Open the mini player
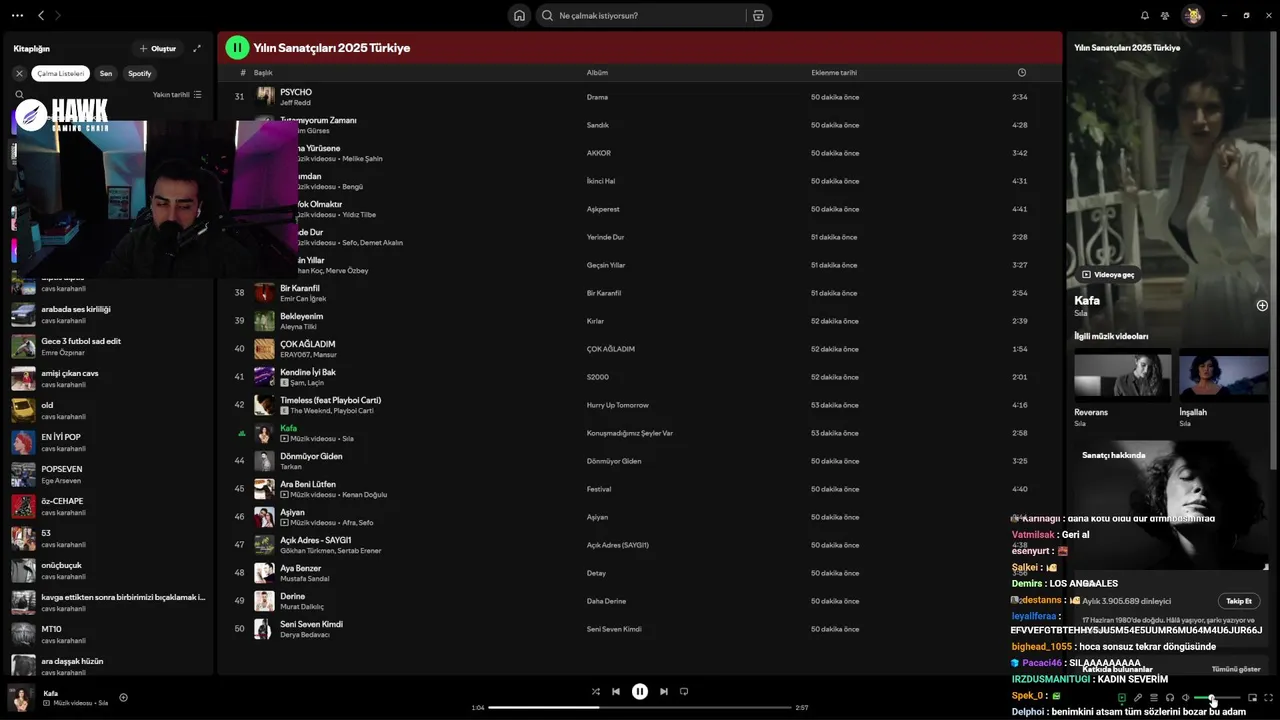The image size is (1280, 720). coord(1252,697)
